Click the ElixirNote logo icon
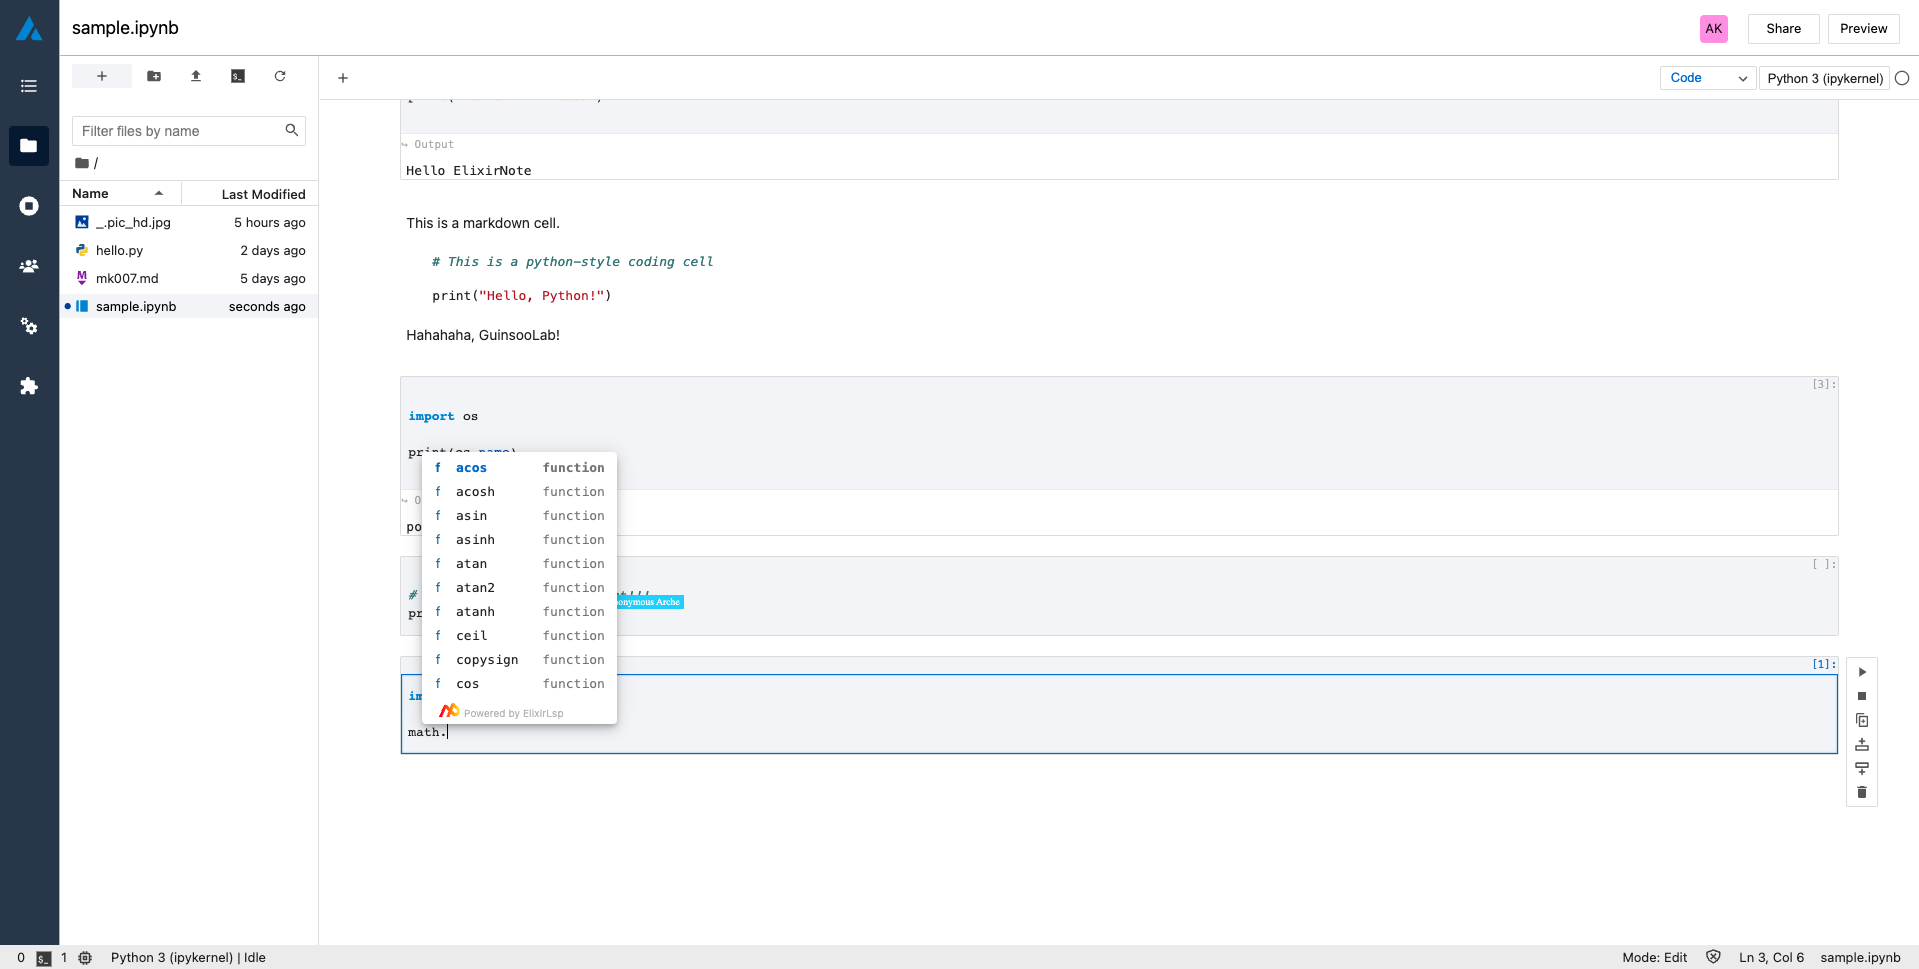 coord(29,29)
